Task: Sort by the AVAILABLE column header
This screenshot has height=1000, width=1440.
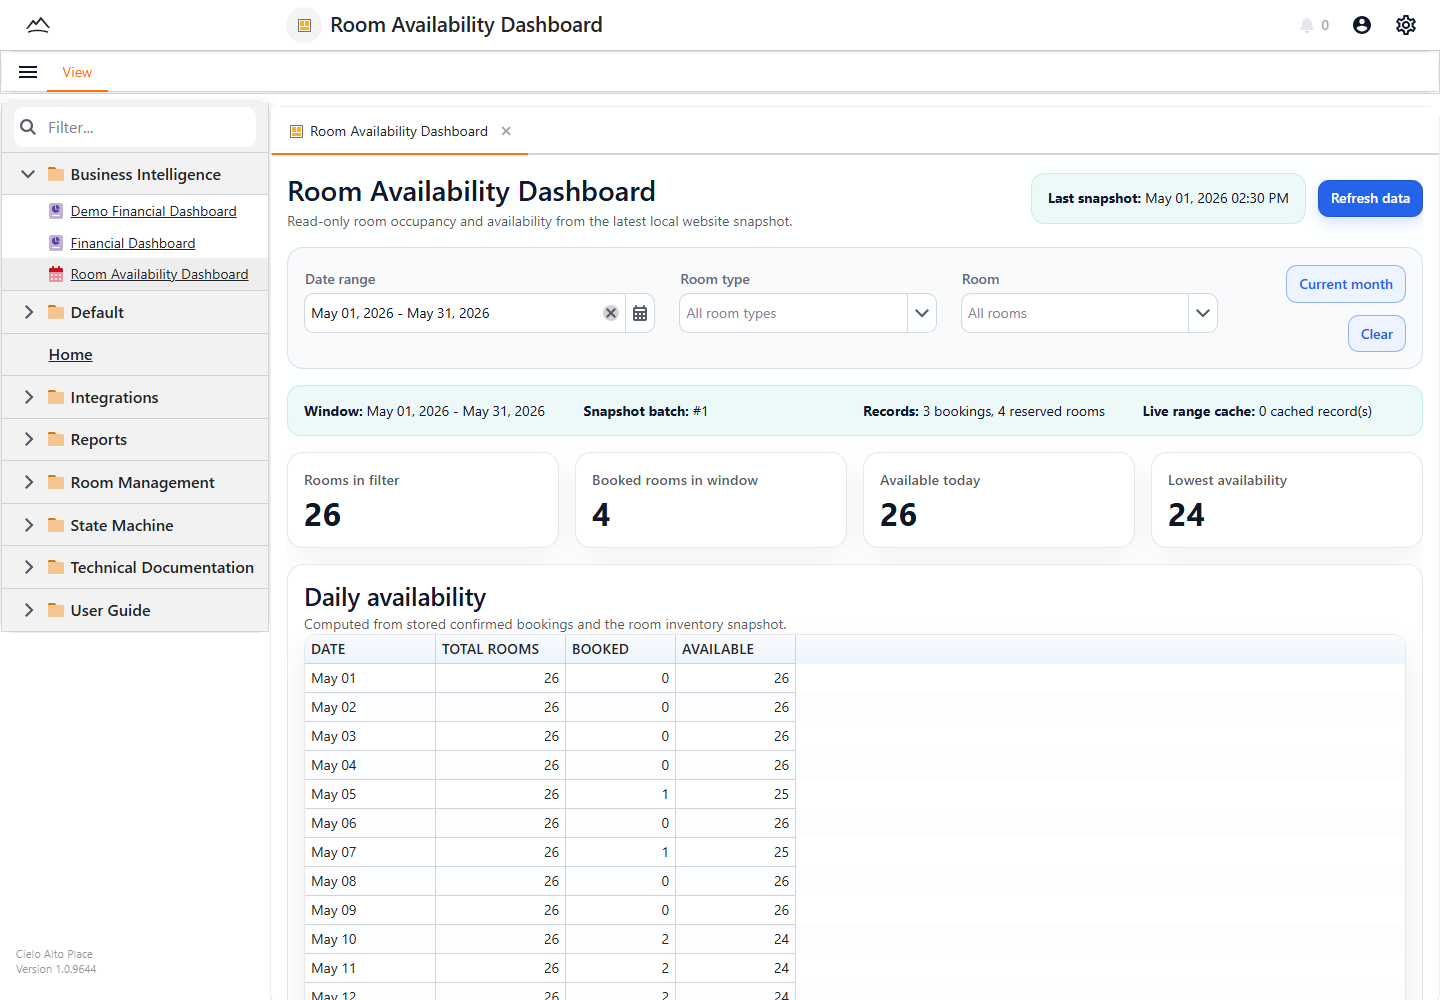Action: [x=735, y=649]
